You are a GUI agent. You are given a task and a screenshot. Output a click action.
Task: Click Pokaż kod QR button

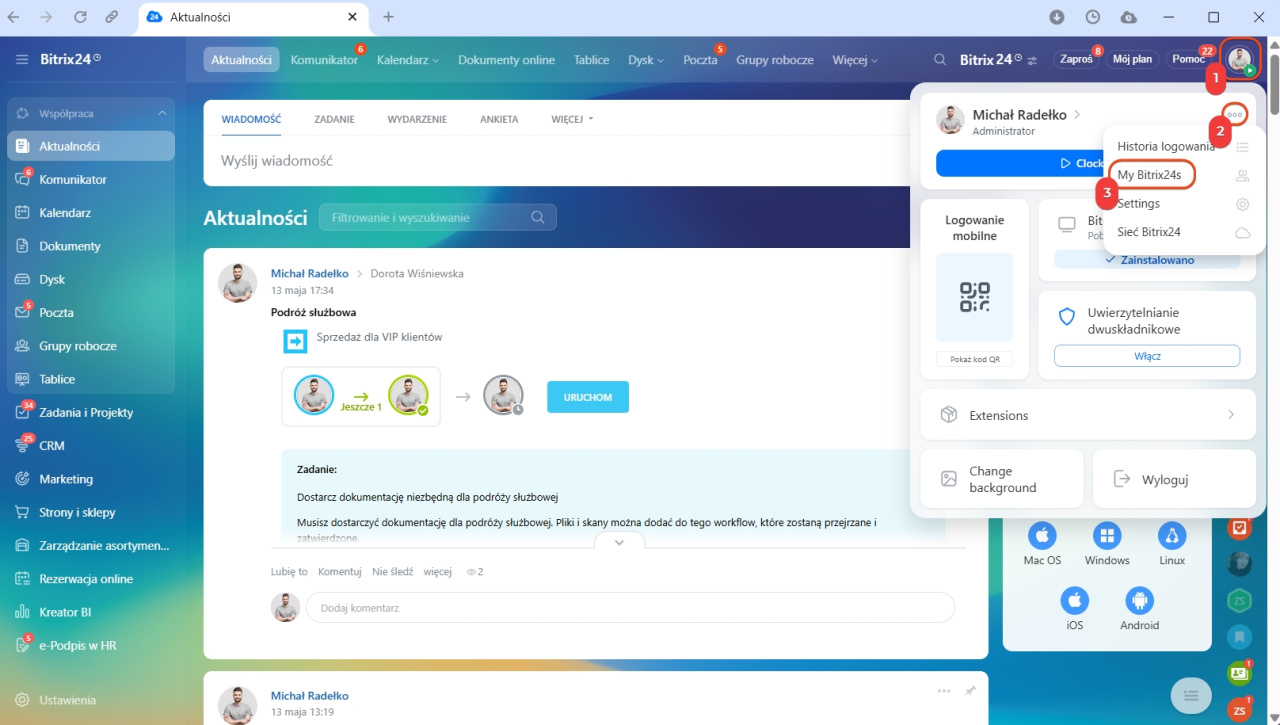click(x=974, y=359)
